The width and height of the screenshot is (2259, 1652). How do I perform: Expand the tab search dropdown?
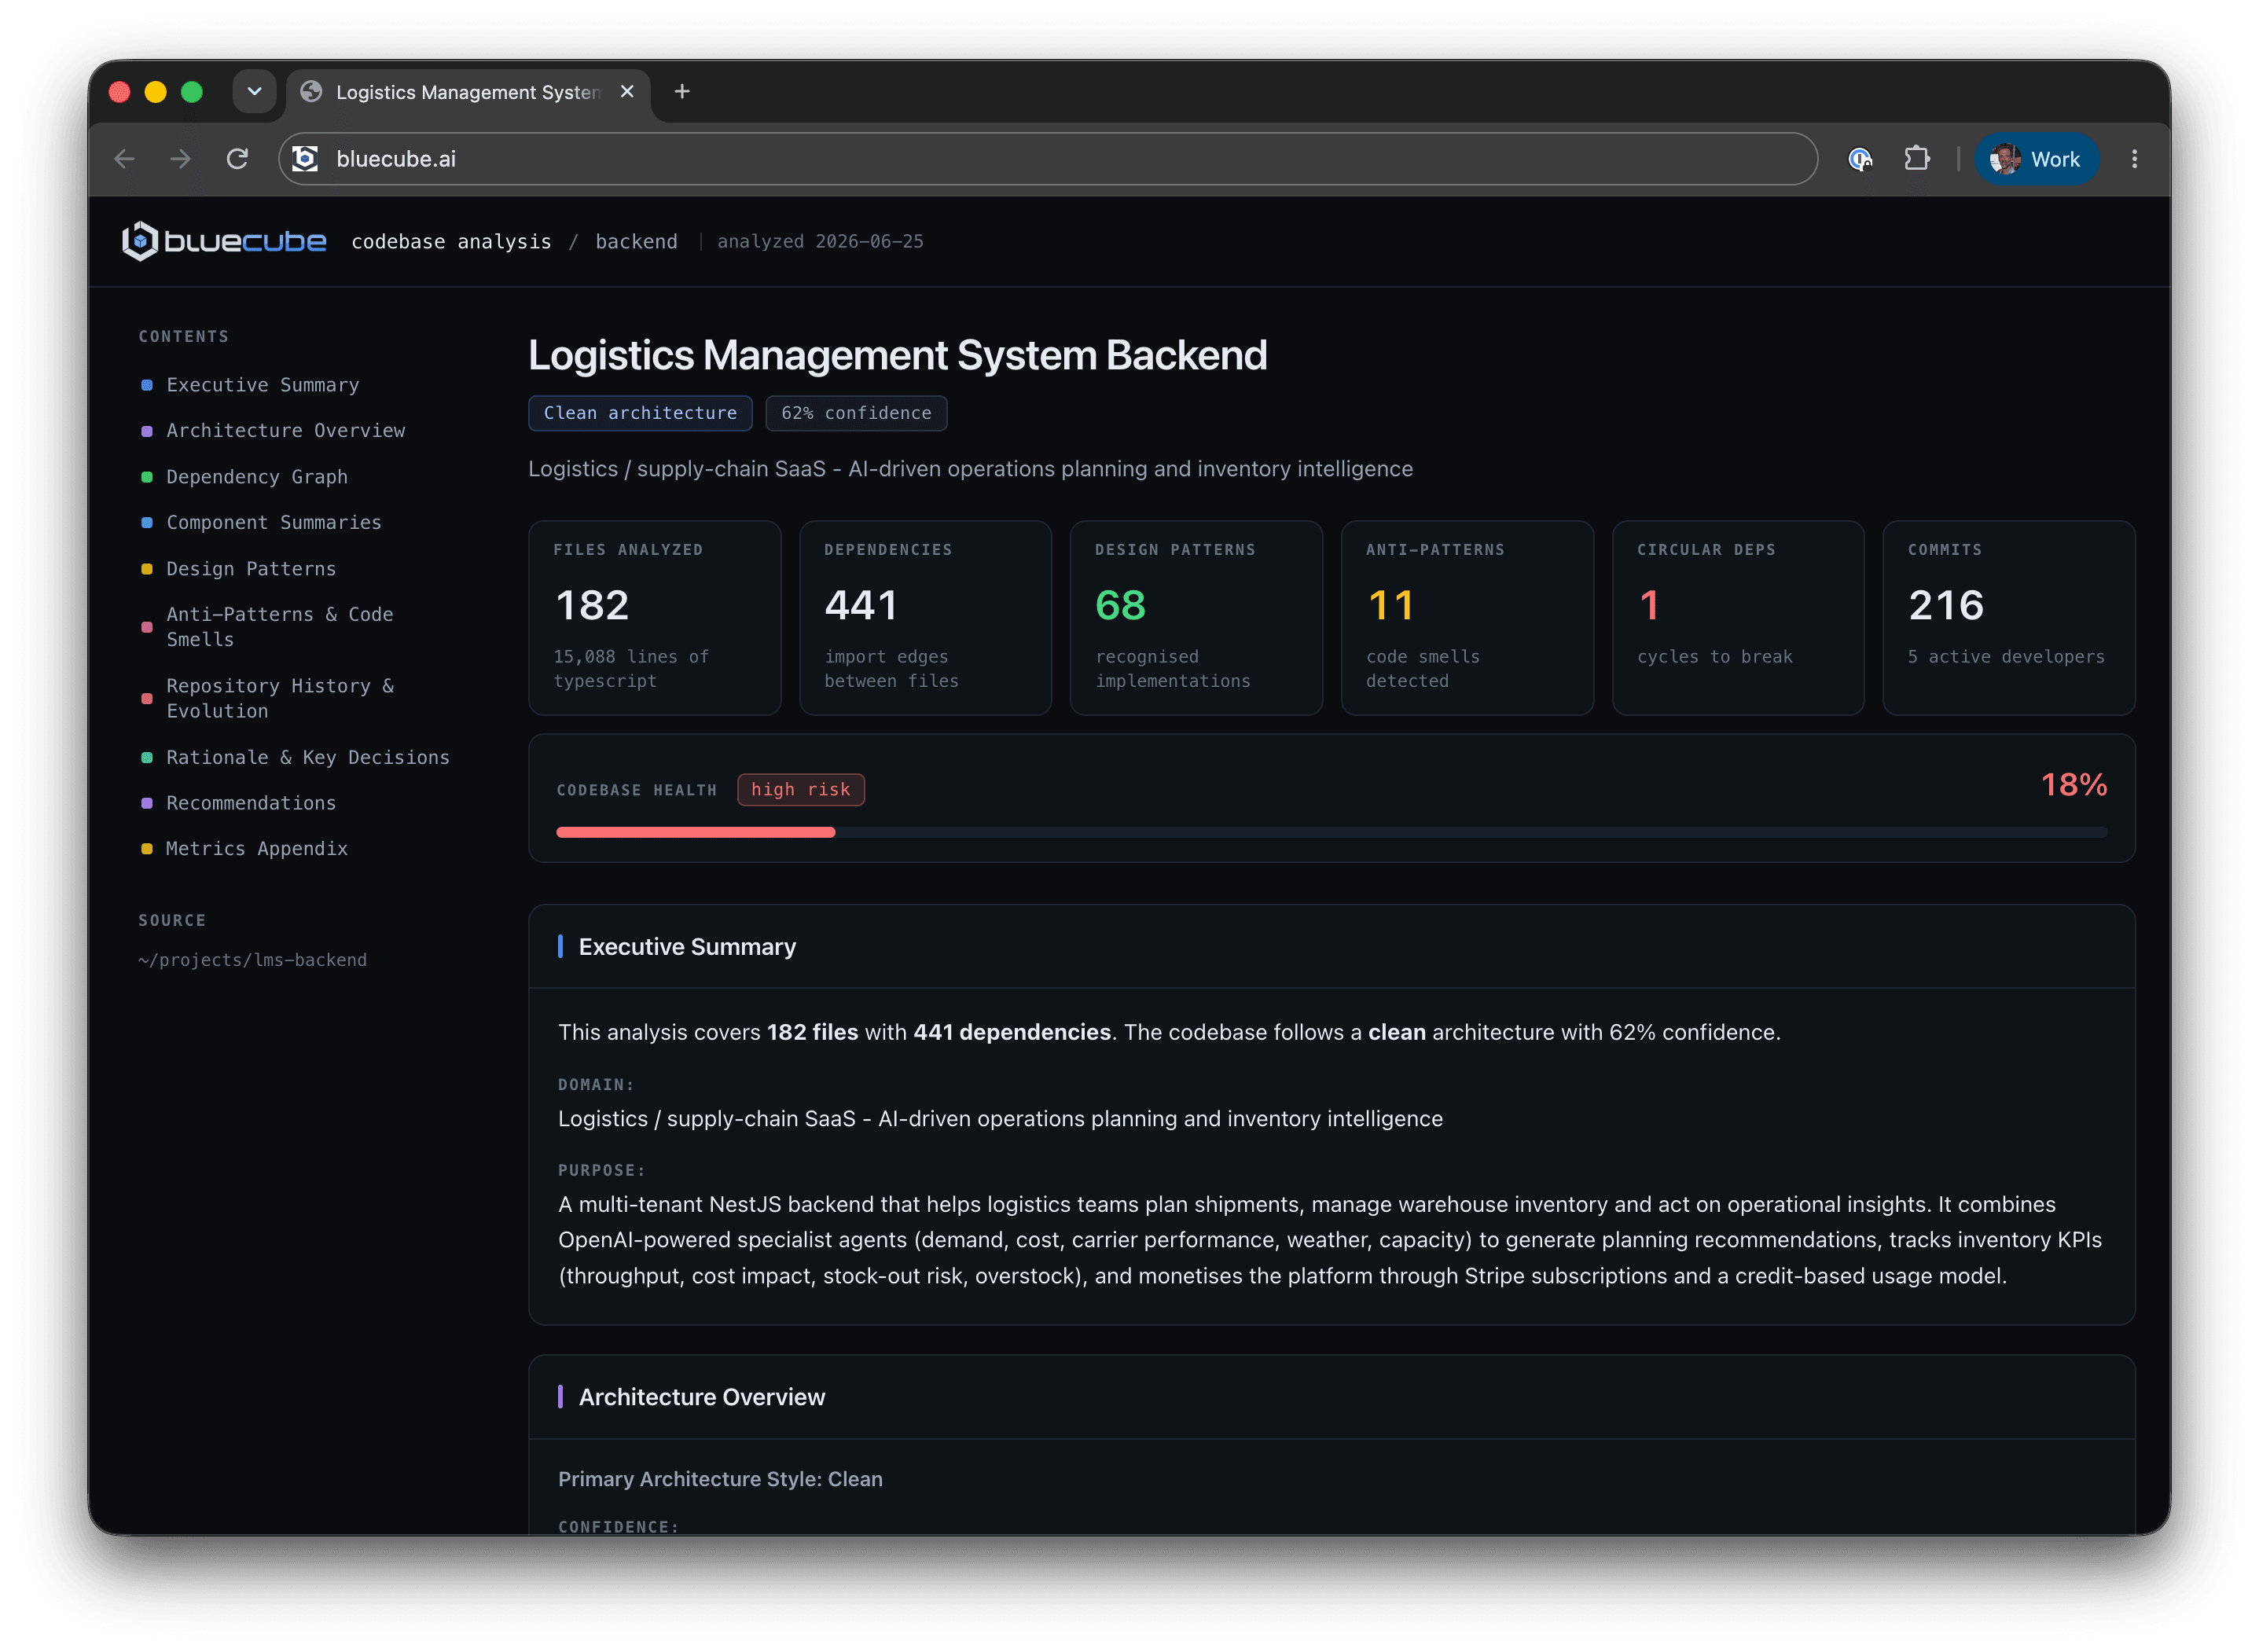tap(254, 92)
